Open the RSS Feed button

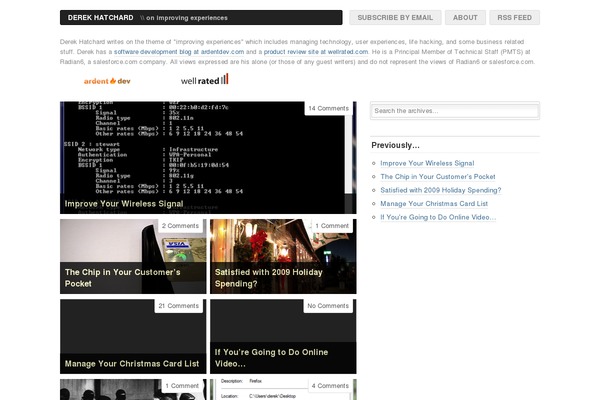pyautogui.click(x=514, y=18)
